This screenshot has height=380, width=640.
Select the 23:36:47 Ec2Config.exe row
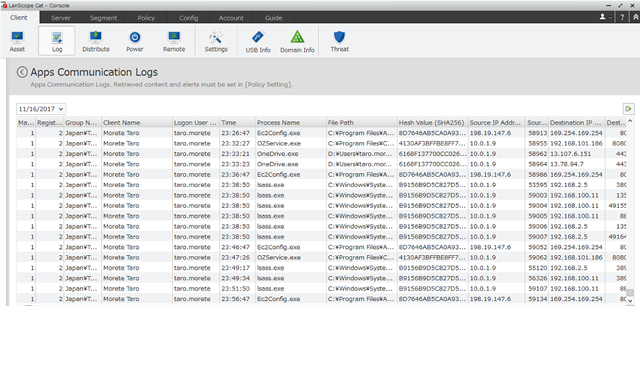coord(321,174)
